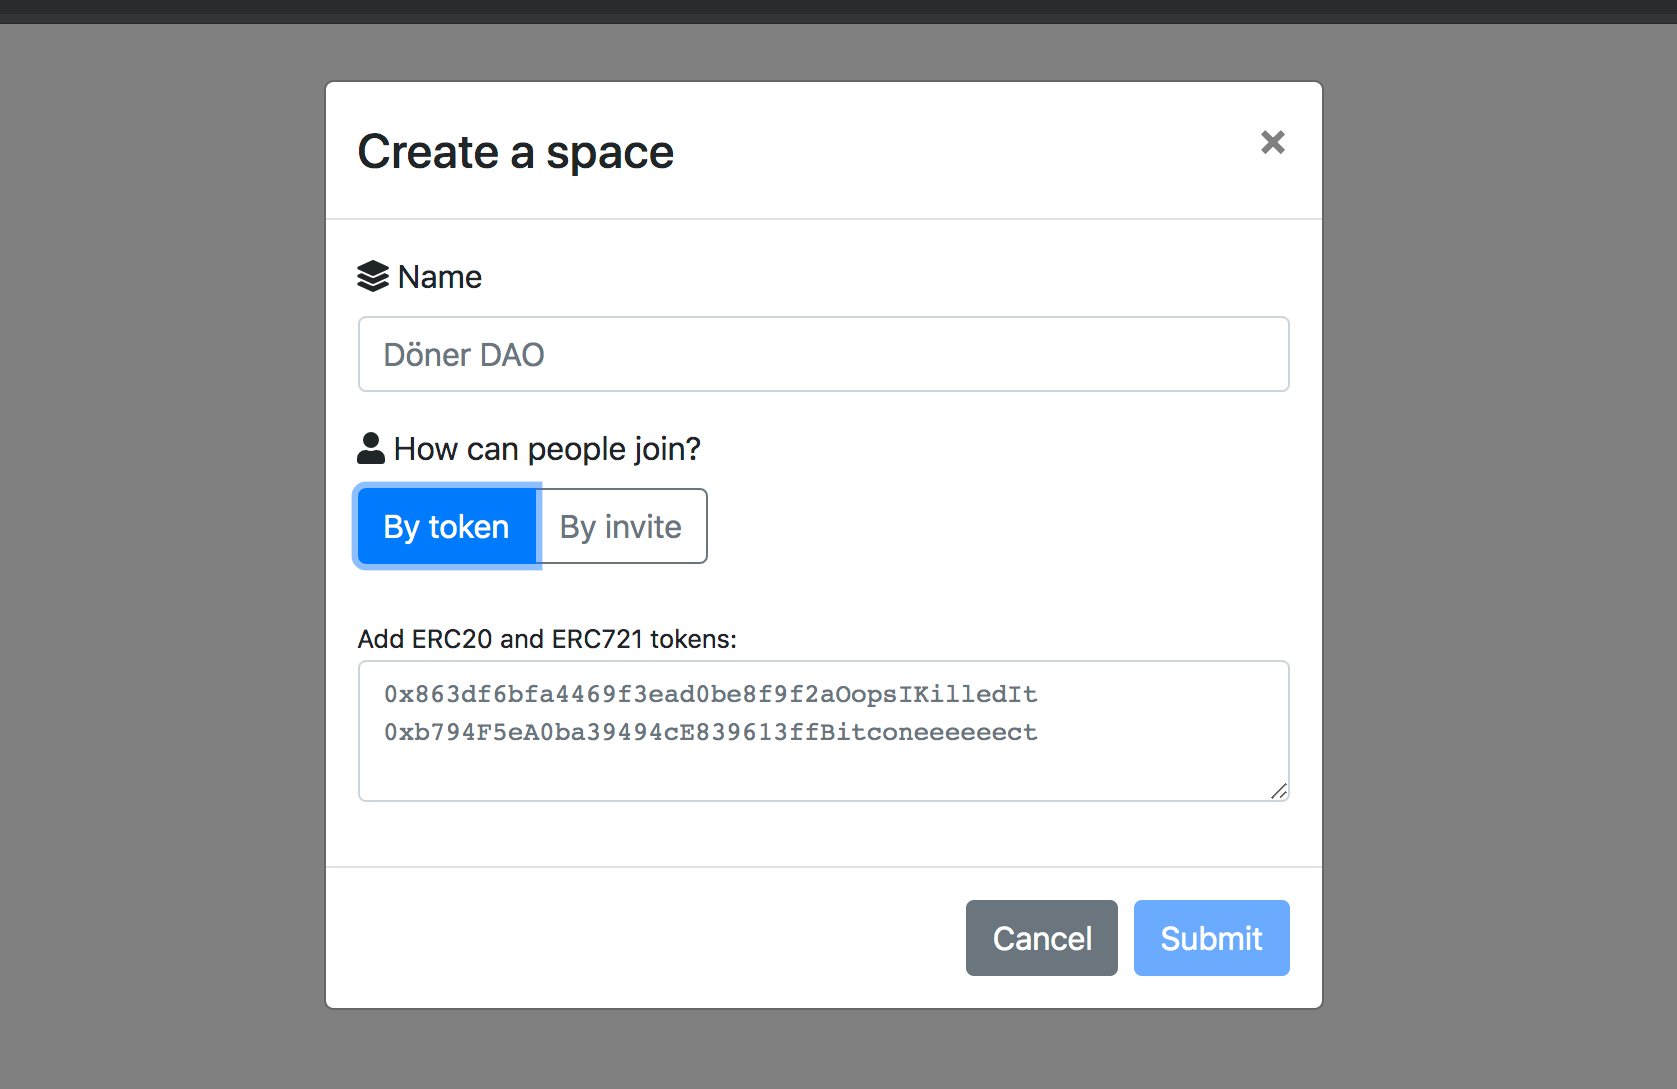Click the person icon beside join question

(x=371, y=448)
